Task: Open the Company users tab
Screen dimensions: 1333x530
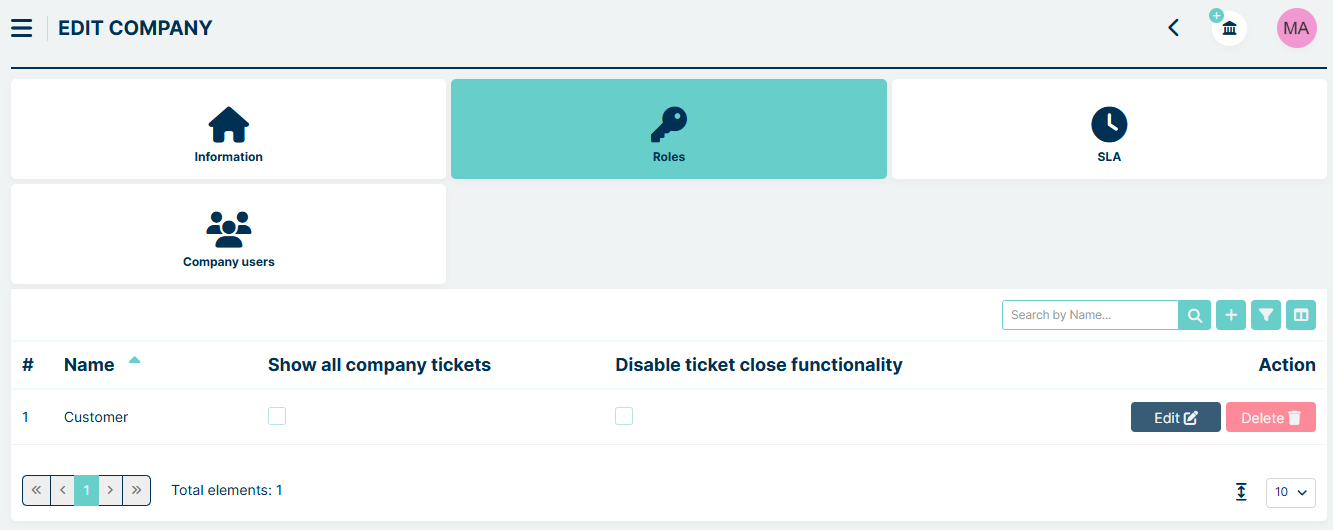Action: click(228, 235)
